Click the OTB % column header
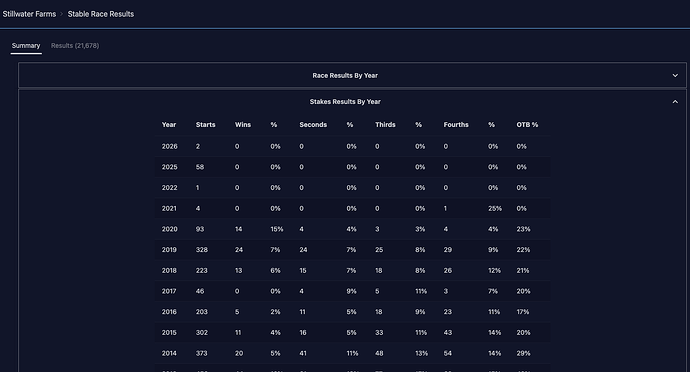 tap(527, 125)
